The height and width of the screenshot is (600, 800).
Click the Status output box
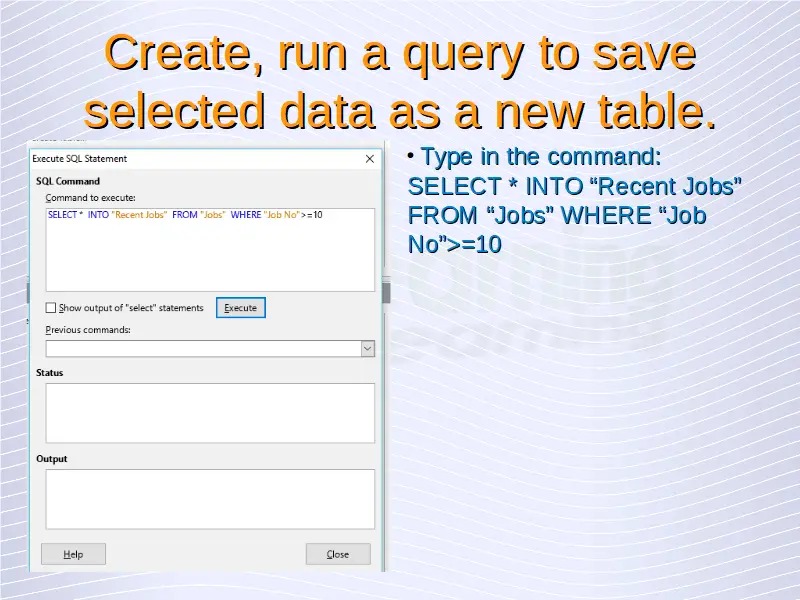210,413
